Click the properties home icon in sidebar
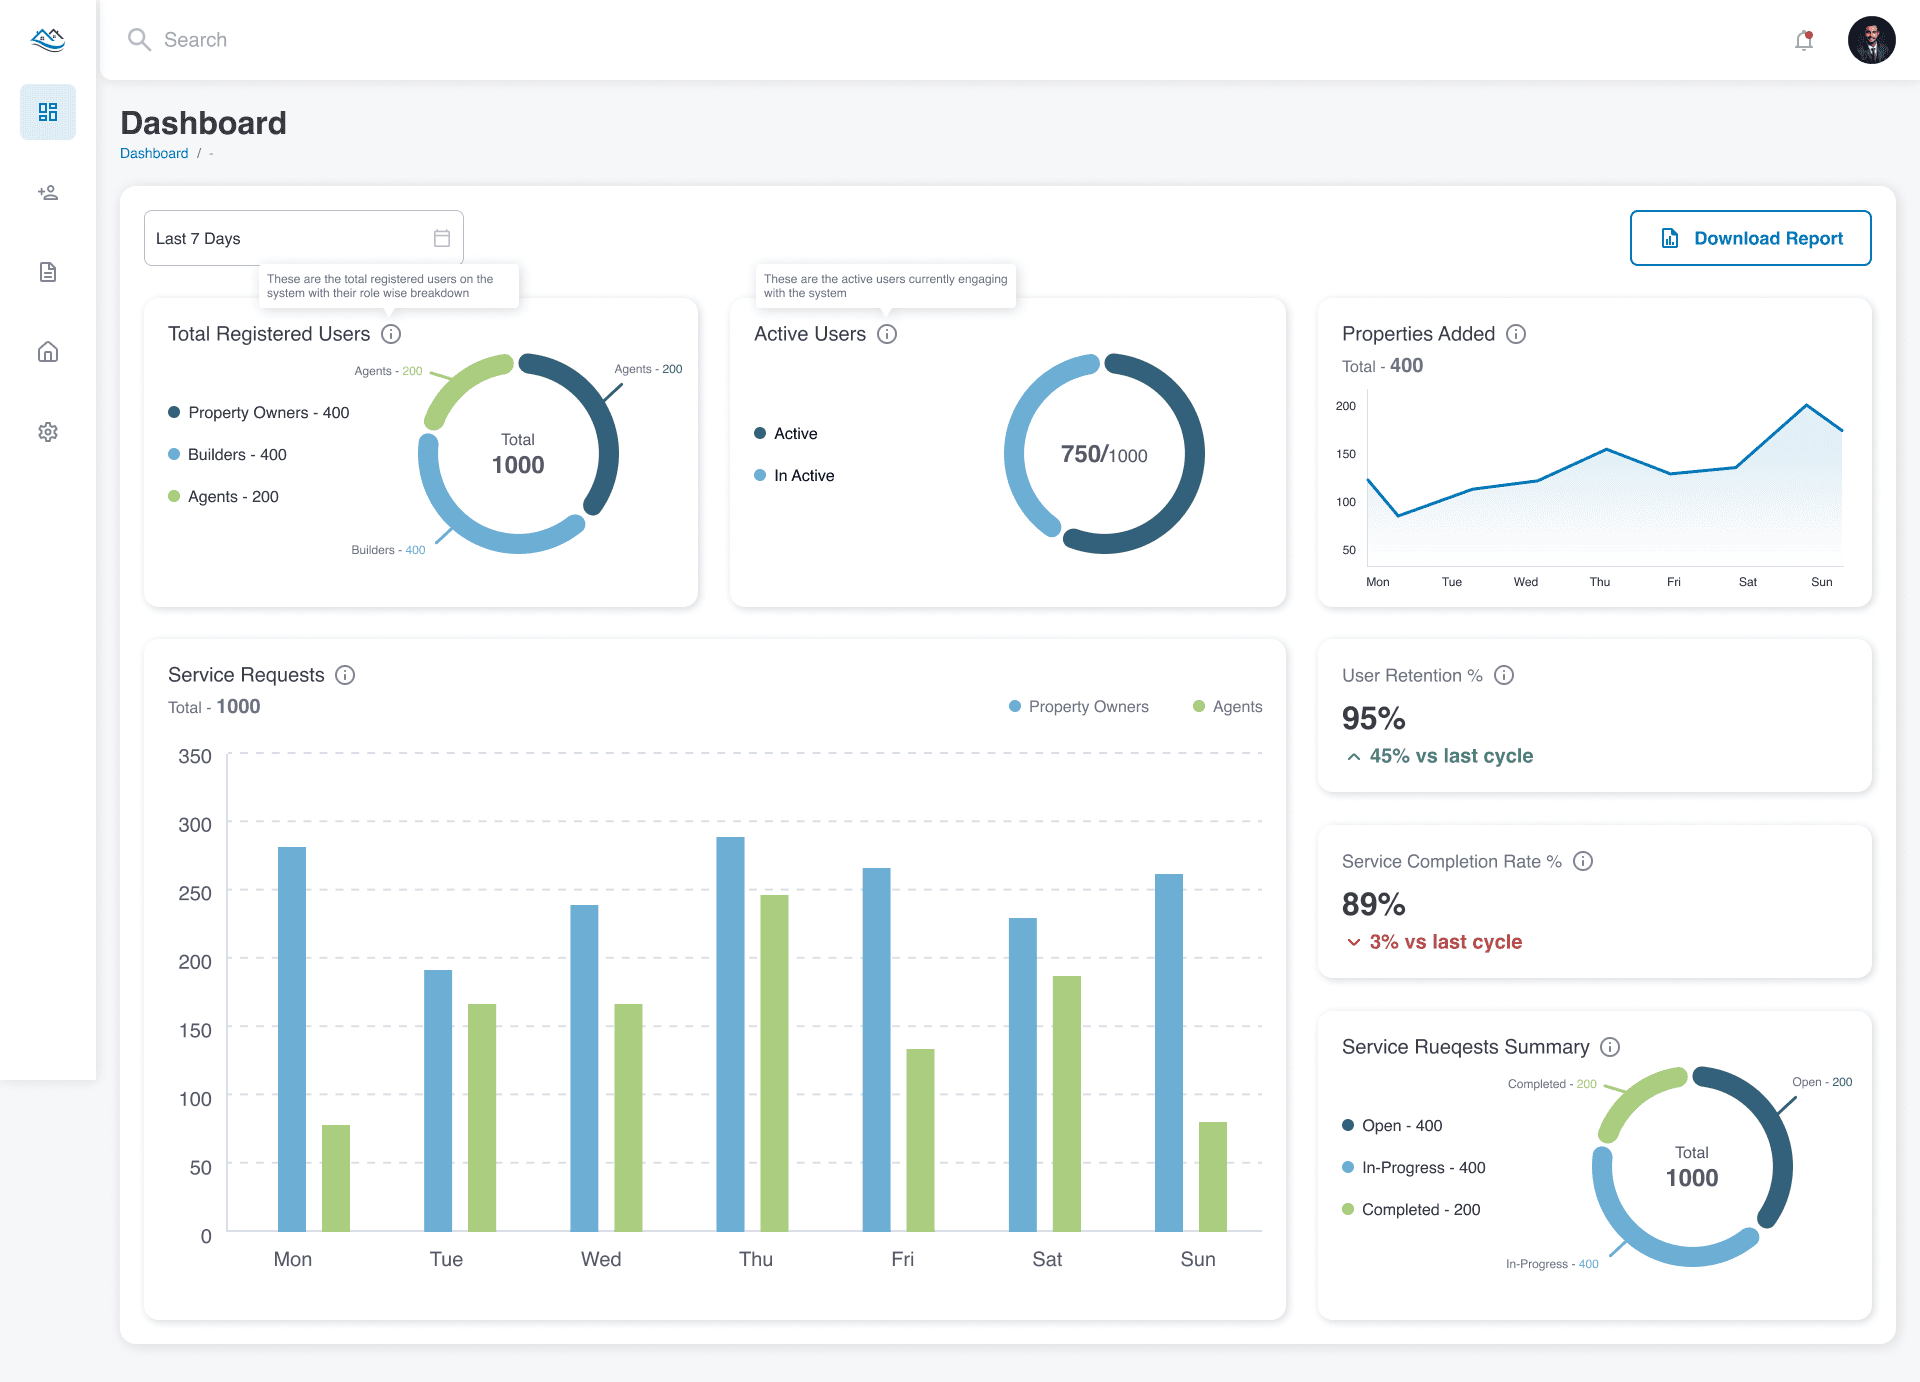The height and width of the screenshot is (1382, 1920). (47, 352)
